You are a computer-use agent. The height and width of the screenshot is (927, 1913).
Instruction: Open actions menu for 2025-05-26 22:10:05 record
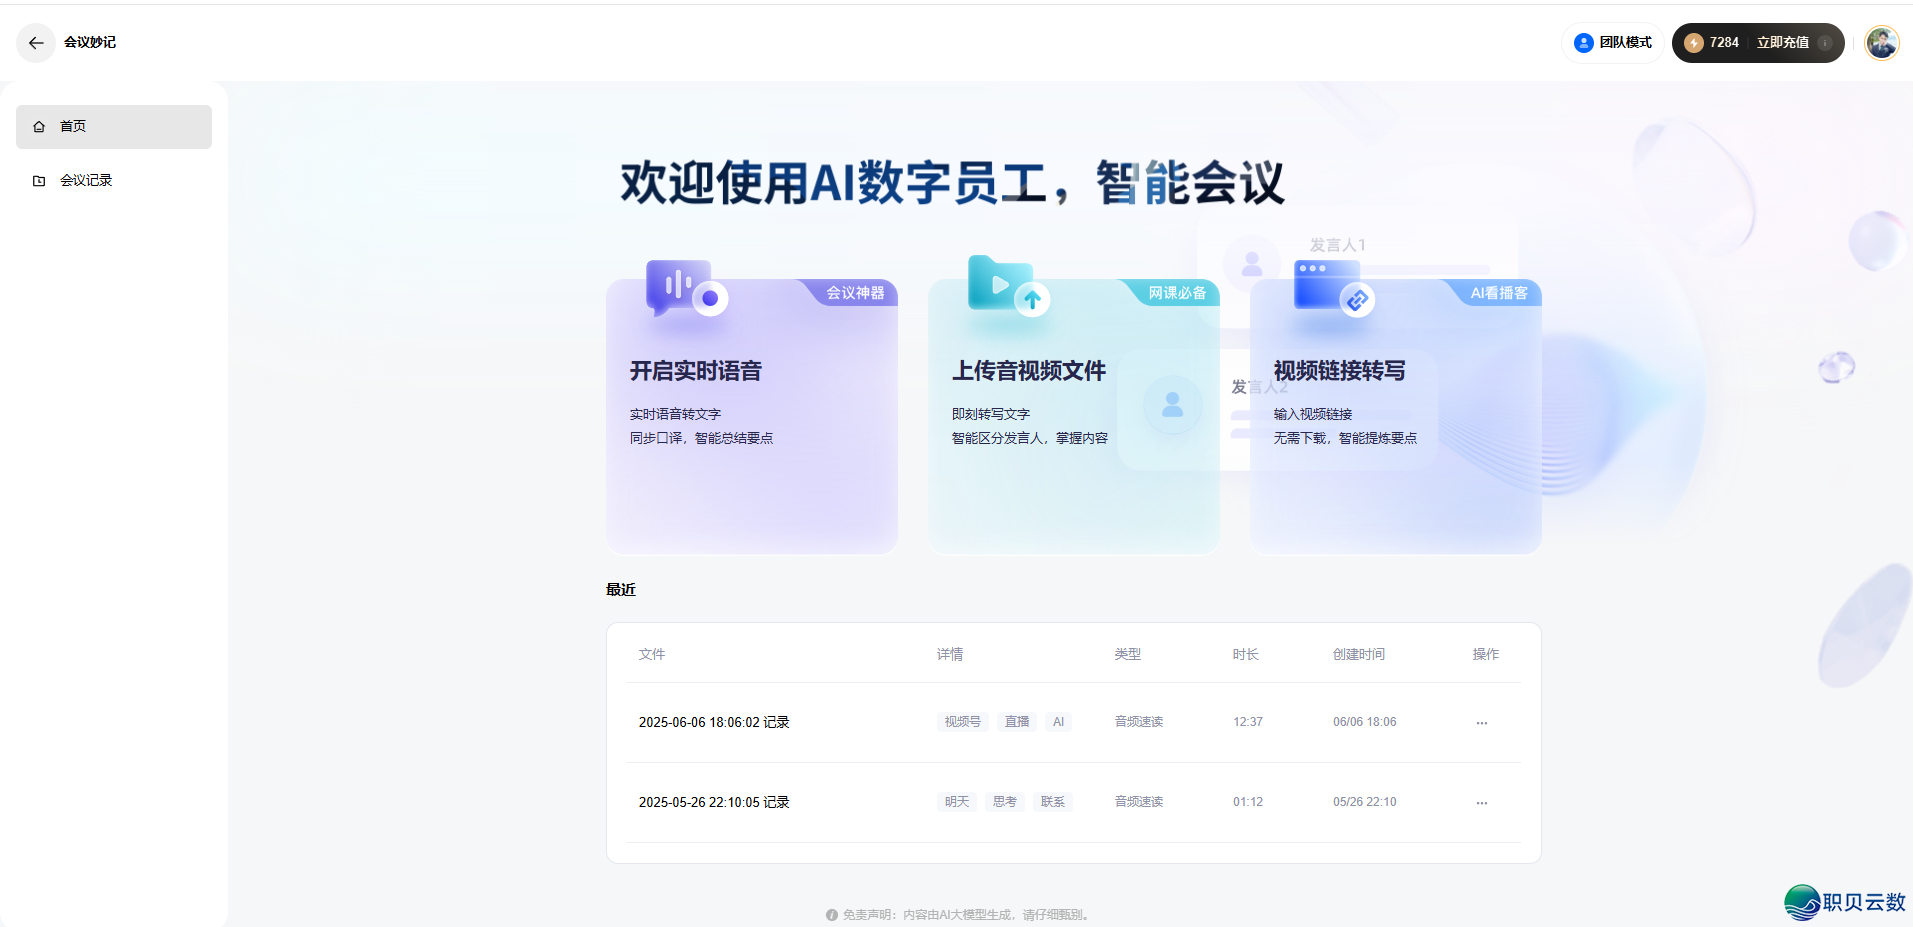1481,802
